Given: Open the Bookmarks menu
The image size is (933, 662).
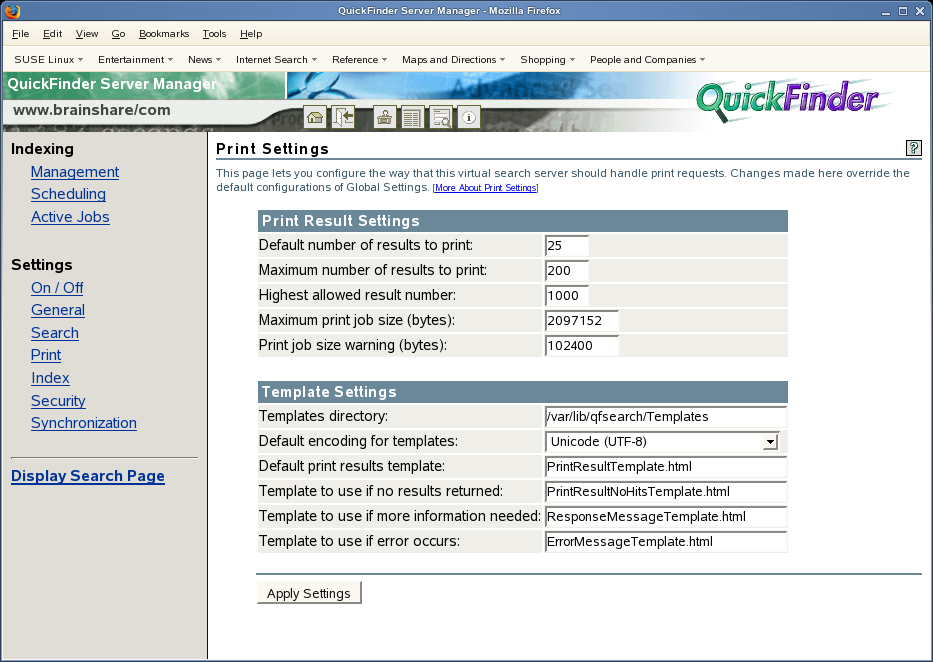Looking at the screenshot, I should [x=164, y=34].
